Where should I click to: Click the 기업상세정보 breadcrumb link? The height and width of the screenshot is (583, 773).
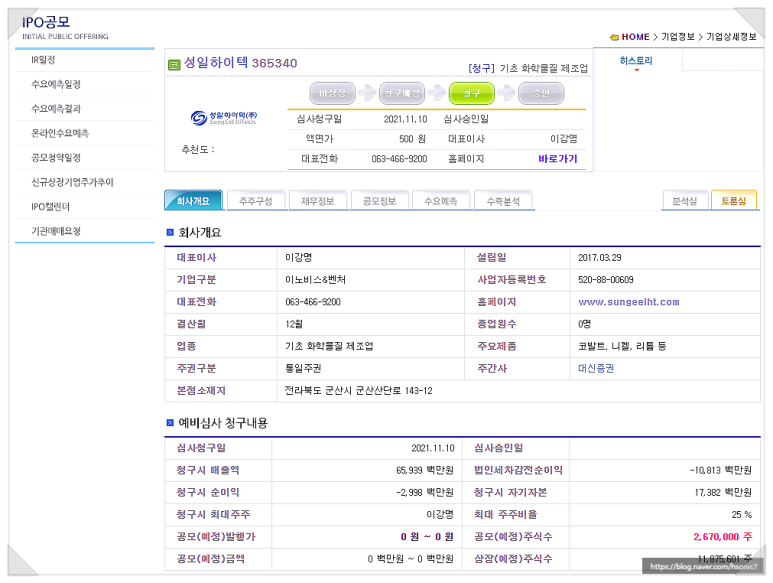coord(732,37)
